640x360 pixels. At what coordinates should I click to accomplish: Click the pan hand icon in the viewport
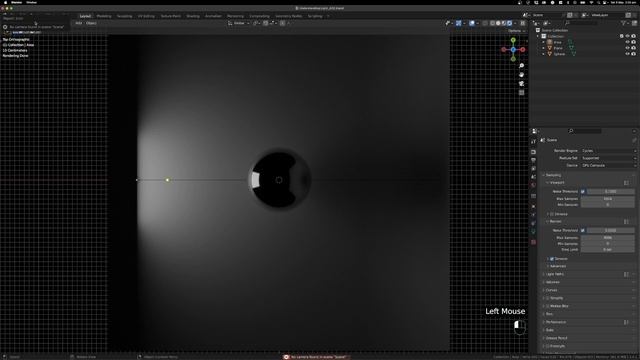click(x=521, y=75)
